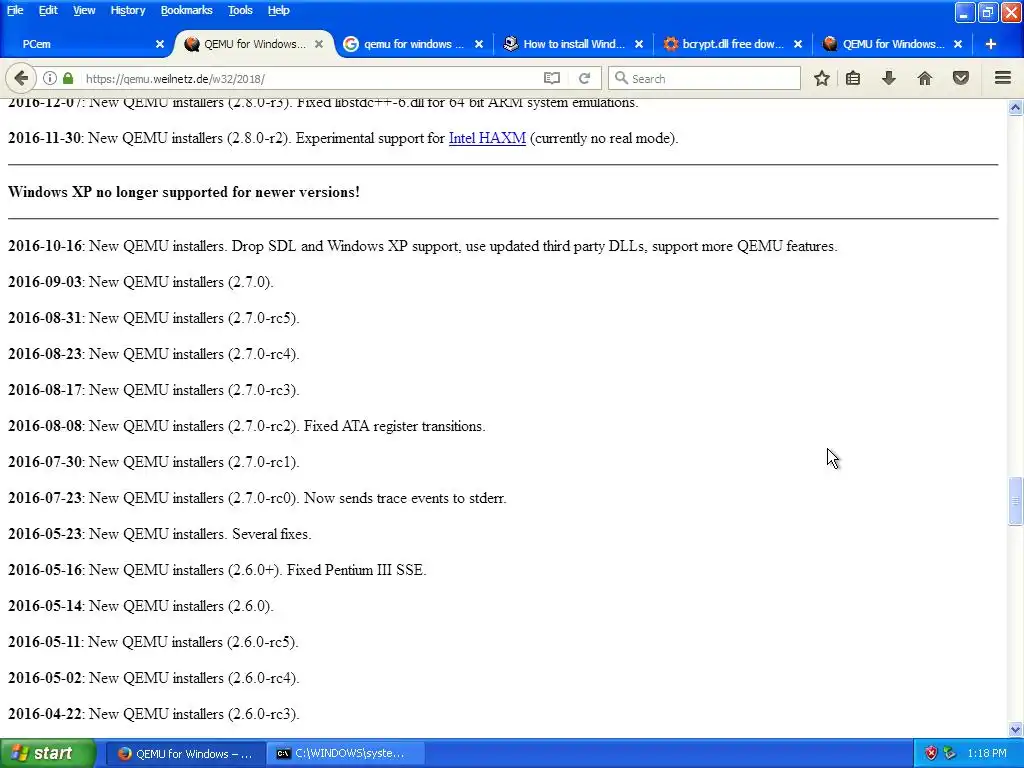Go back with the browser back arrow
Image resolution: width=1024 pixels, height=768 pixels.
click(21, 78)
